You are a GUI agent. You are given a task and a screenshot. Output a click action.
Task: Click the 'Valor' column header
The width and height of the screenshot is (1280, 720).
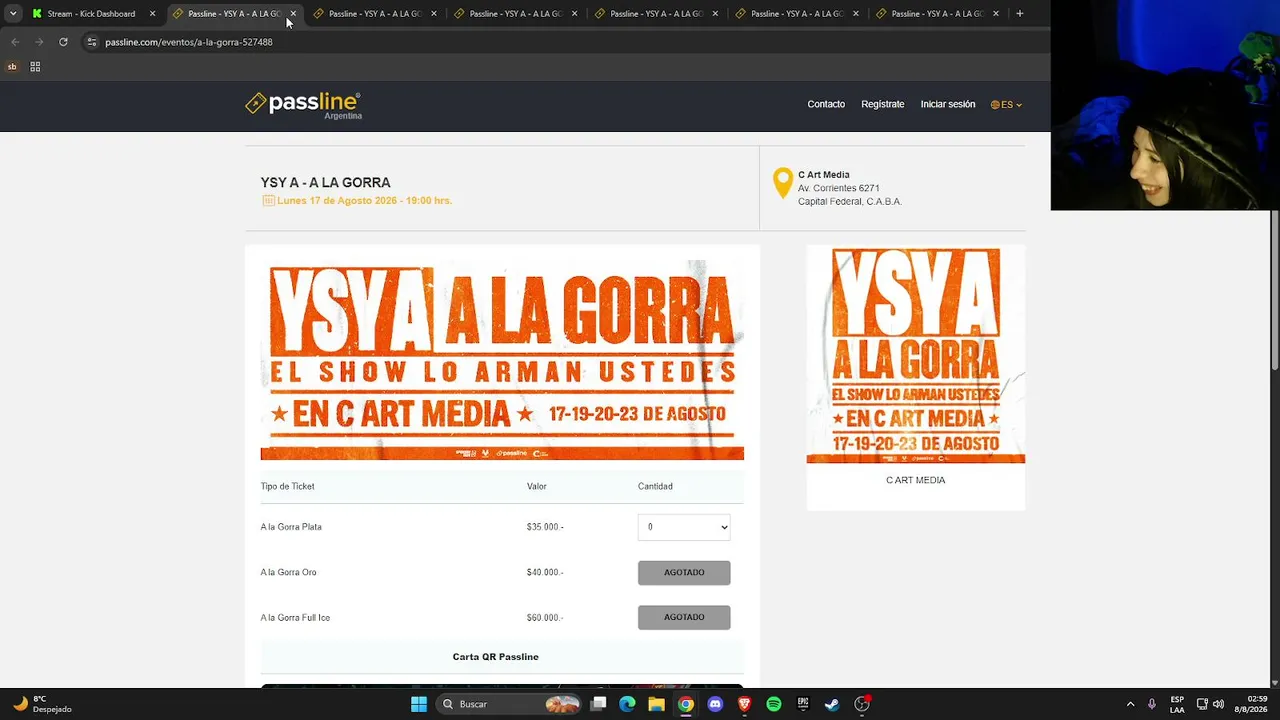coord(536,486)
